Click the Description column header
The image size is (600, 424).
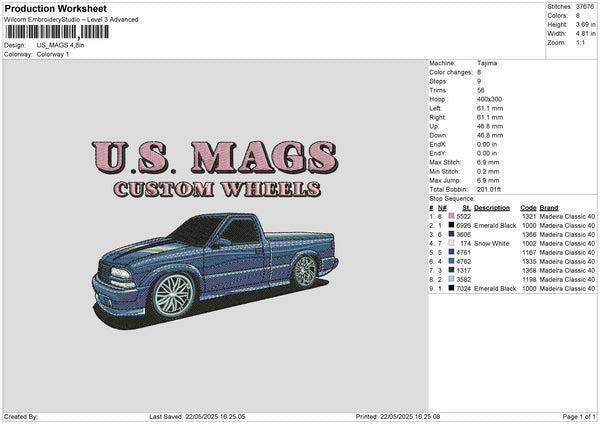pos(492,208)
